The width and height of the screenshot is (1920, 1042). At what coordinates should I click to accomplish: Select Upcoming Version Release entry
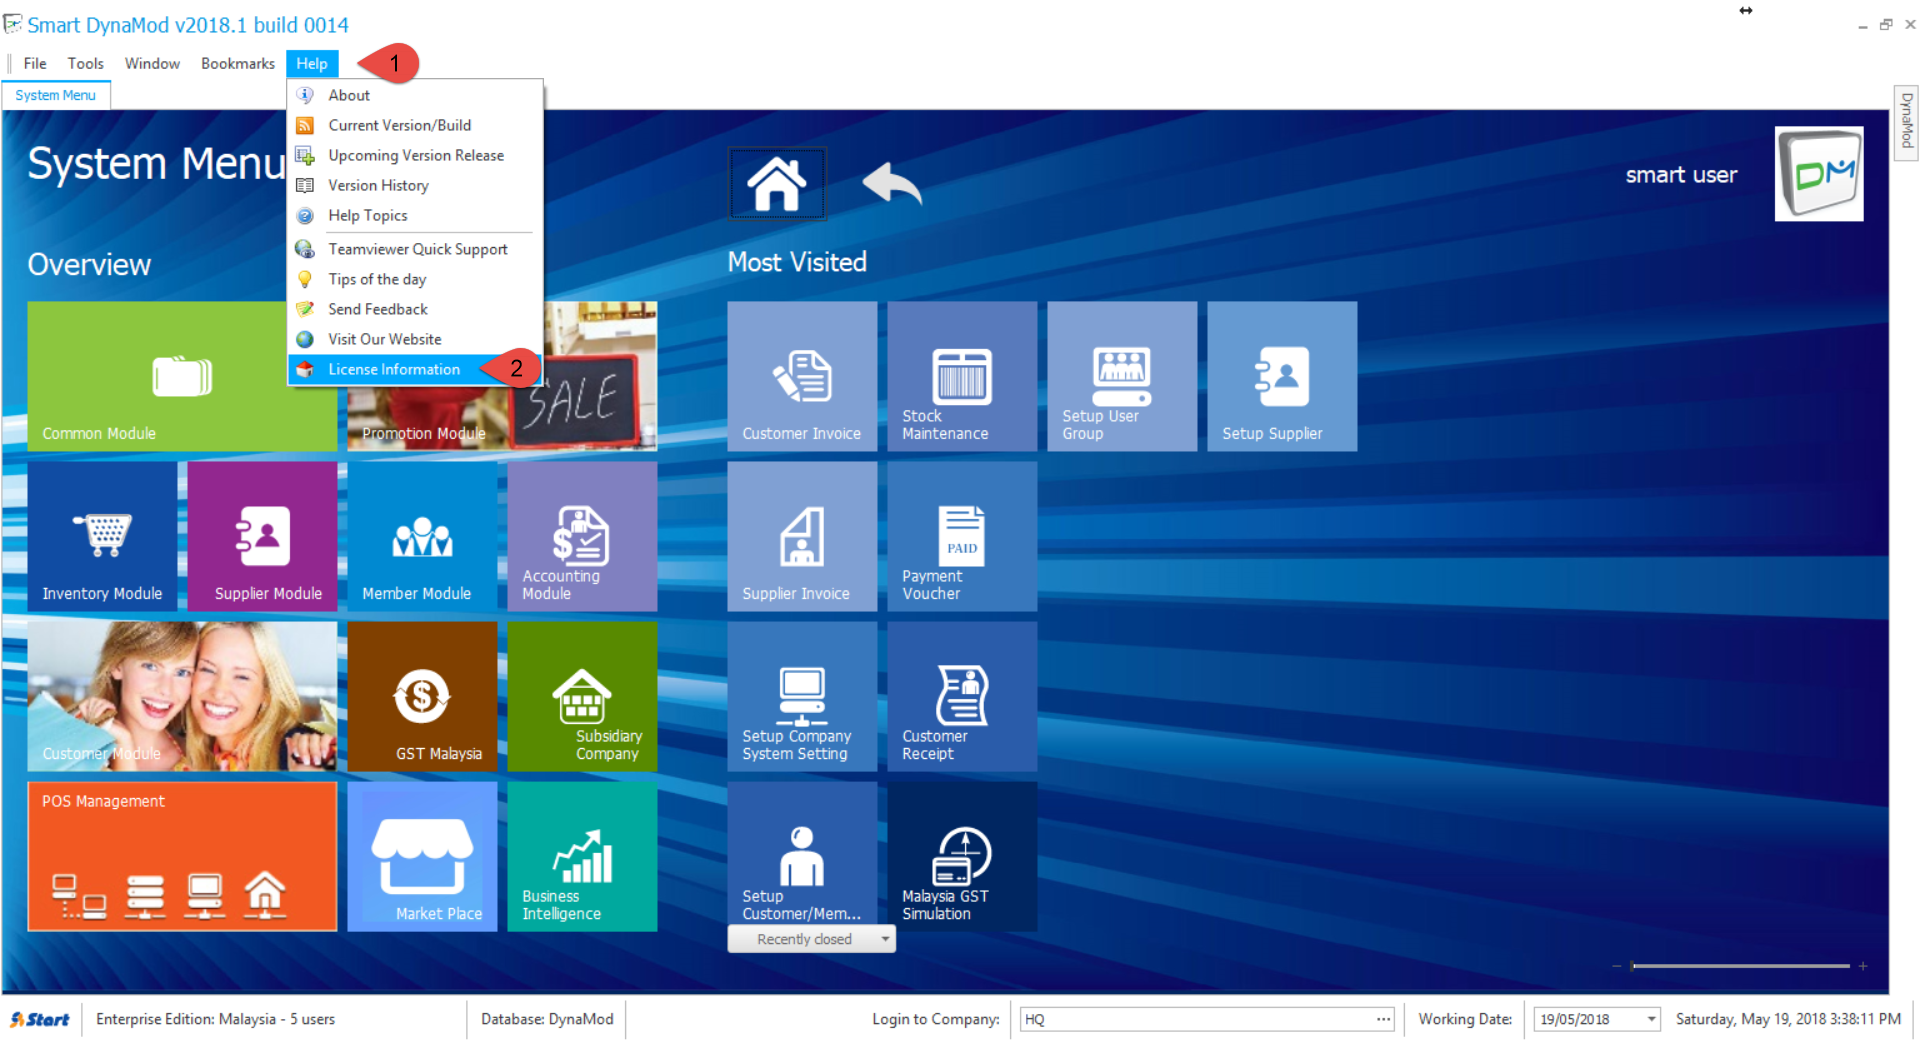tap(415, 155)
